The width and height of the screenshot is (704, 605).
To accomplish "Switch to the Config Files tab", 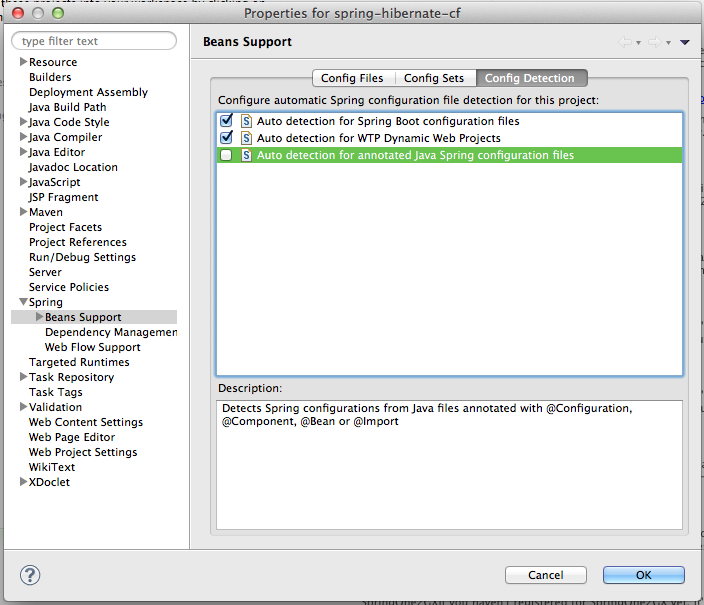I will click(x=352, y=78).
